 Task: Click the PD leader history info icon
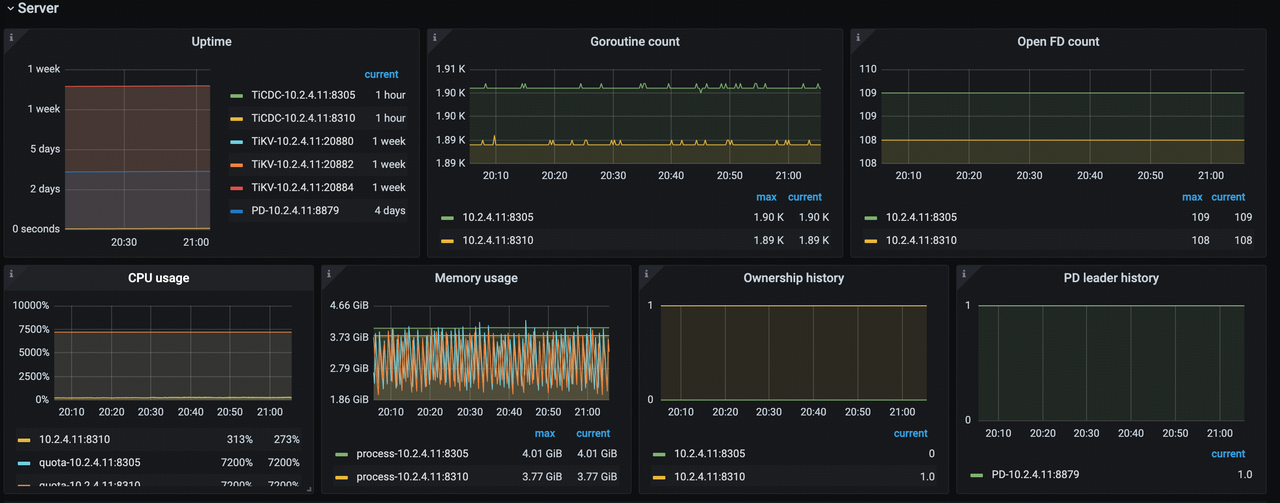(x=963, y=272)
